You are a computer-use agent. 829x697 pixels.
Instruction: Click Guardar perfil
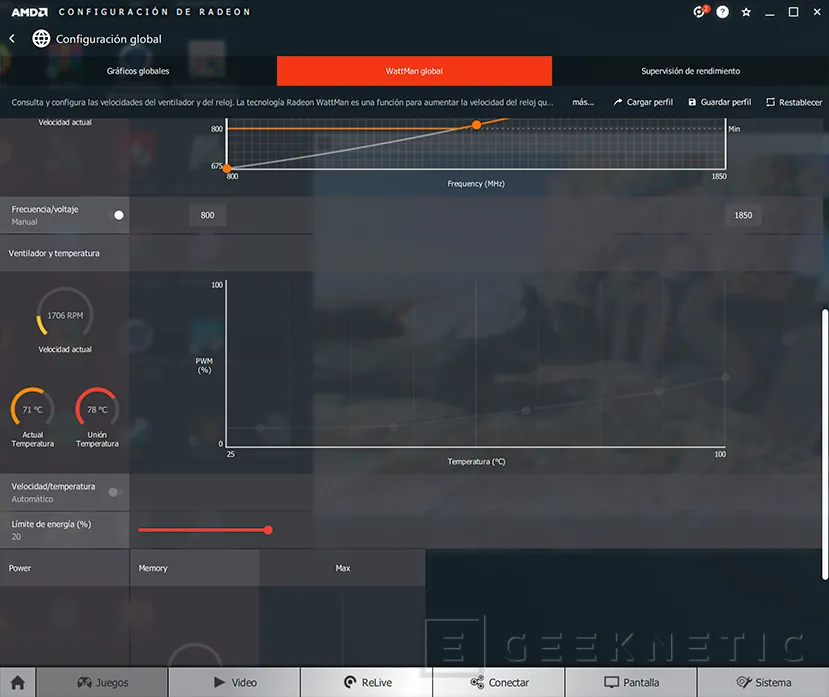(719, 102)
